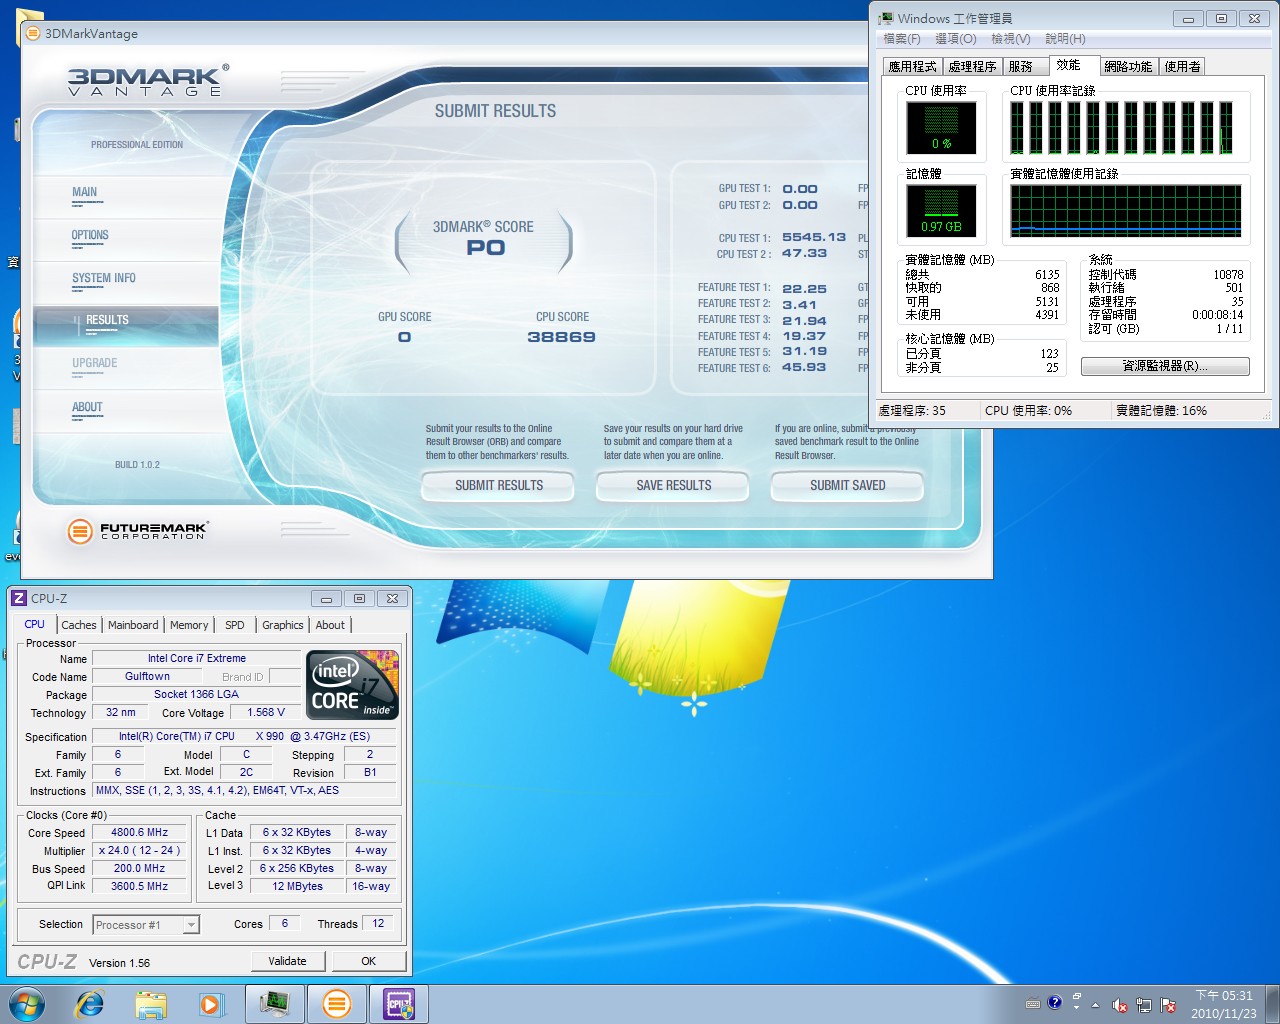
Task: Select the 處理程序 tab in Task Manager
Action: click(x=971, y=66)
